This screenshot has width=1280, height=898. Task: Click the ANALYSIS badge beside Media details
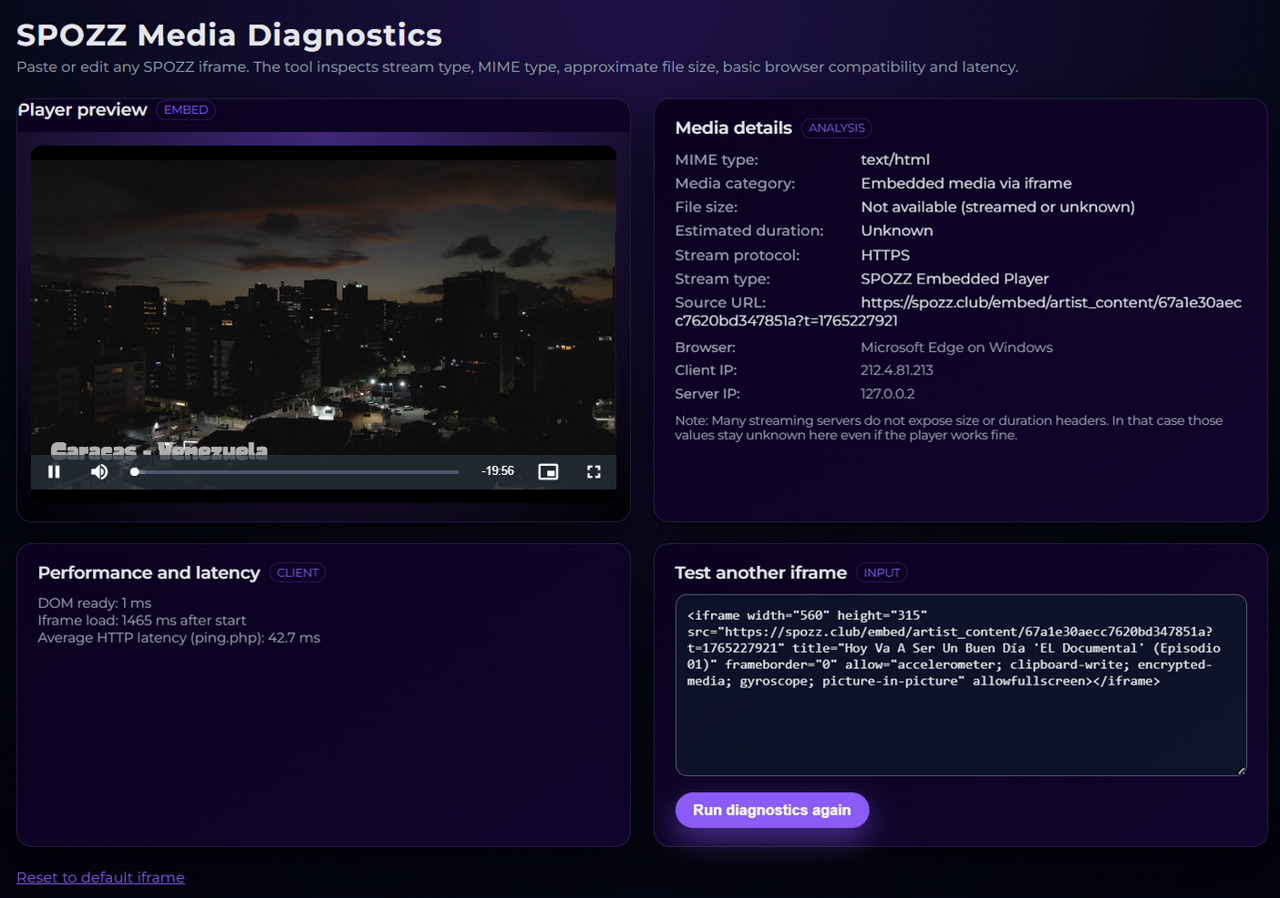[836, 128]
